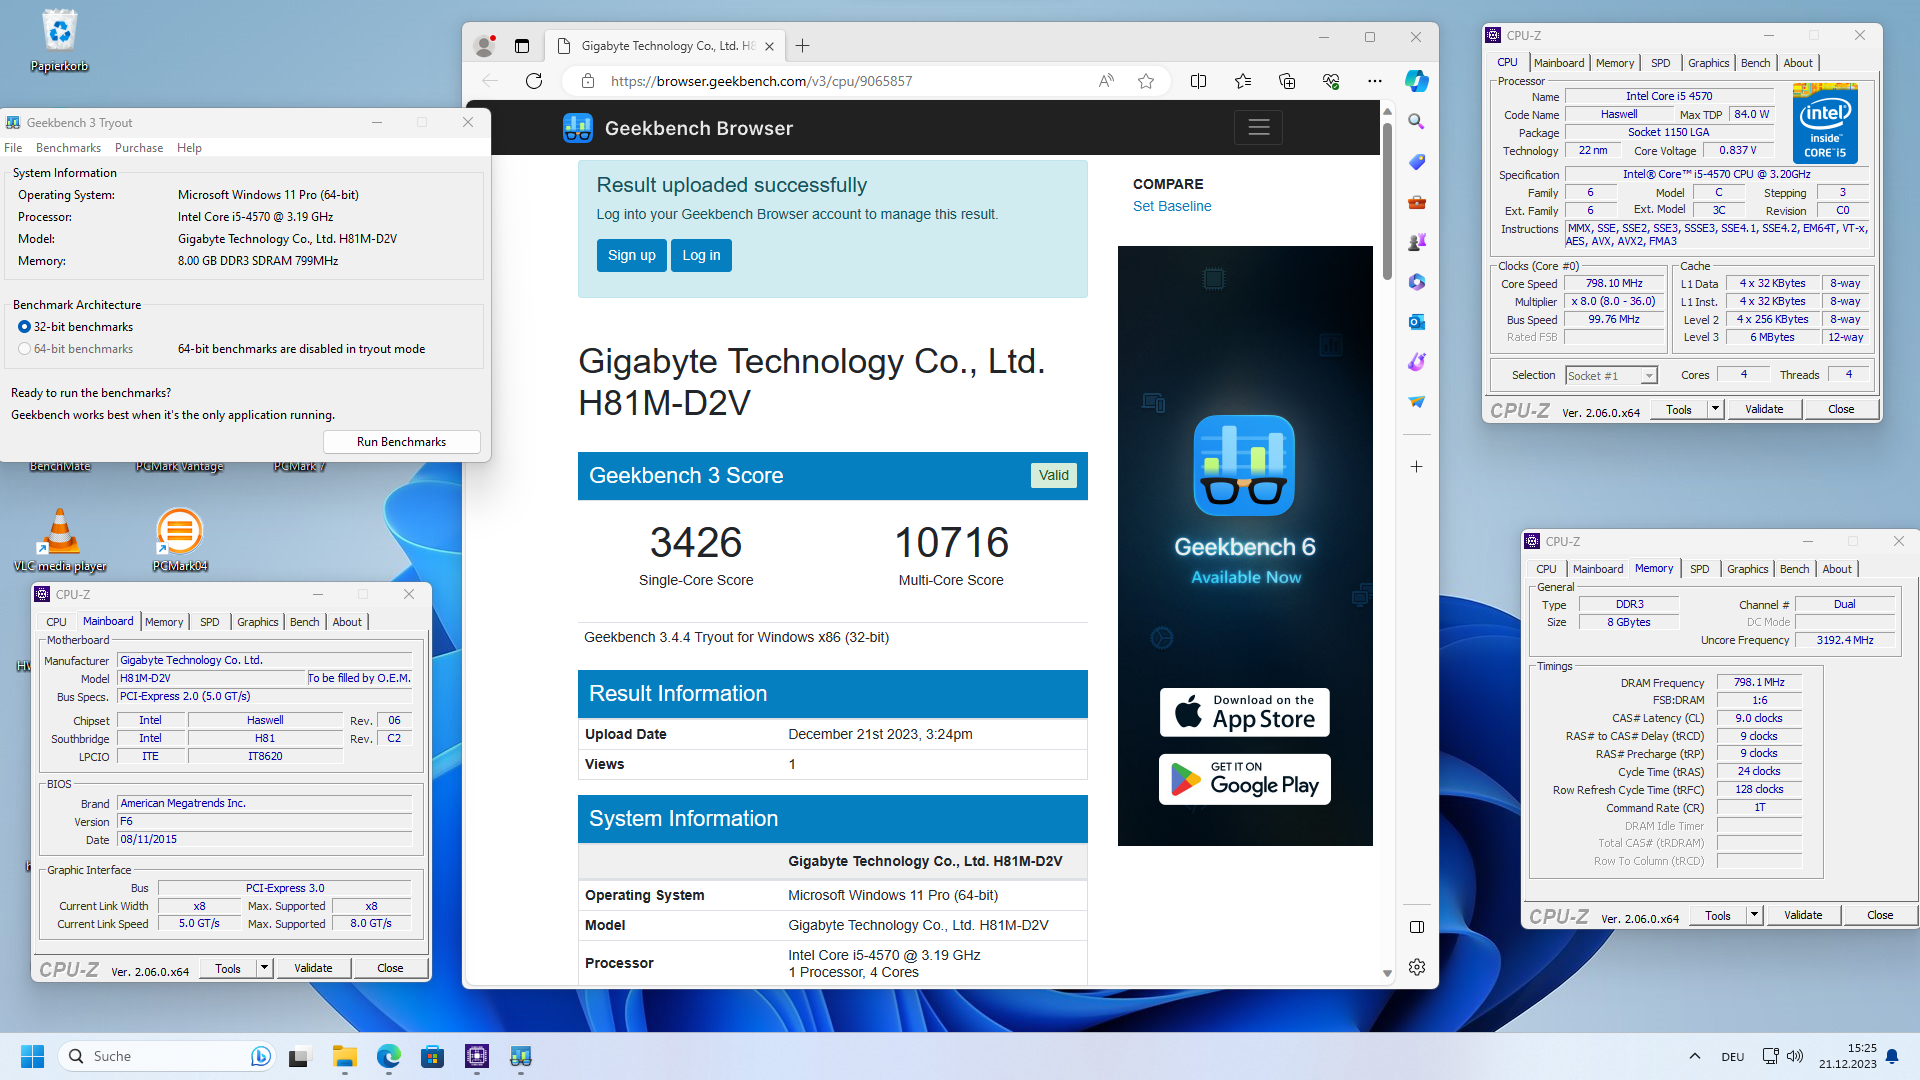Refresh the Geekbench Browser page

pyautogui.click(x=534, y=81)
